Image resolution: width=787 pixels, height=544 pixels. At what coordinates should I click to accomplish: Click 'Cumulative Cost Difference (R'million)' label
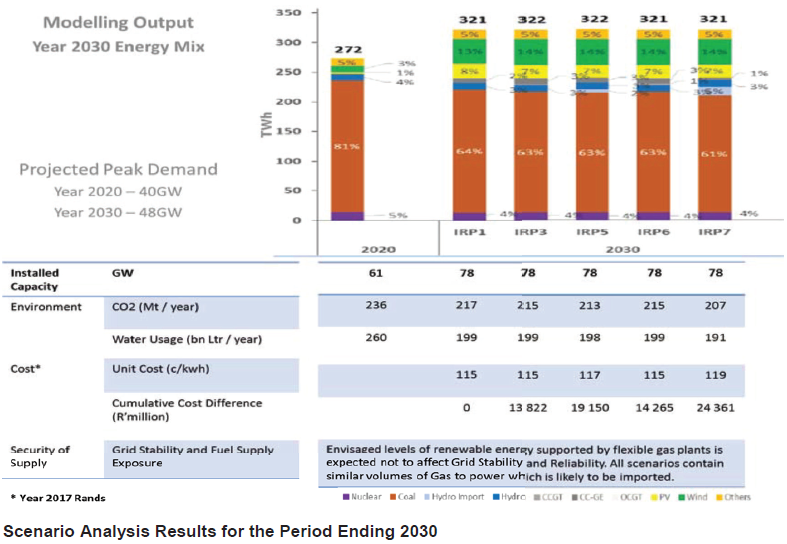[x=187, y=410]
